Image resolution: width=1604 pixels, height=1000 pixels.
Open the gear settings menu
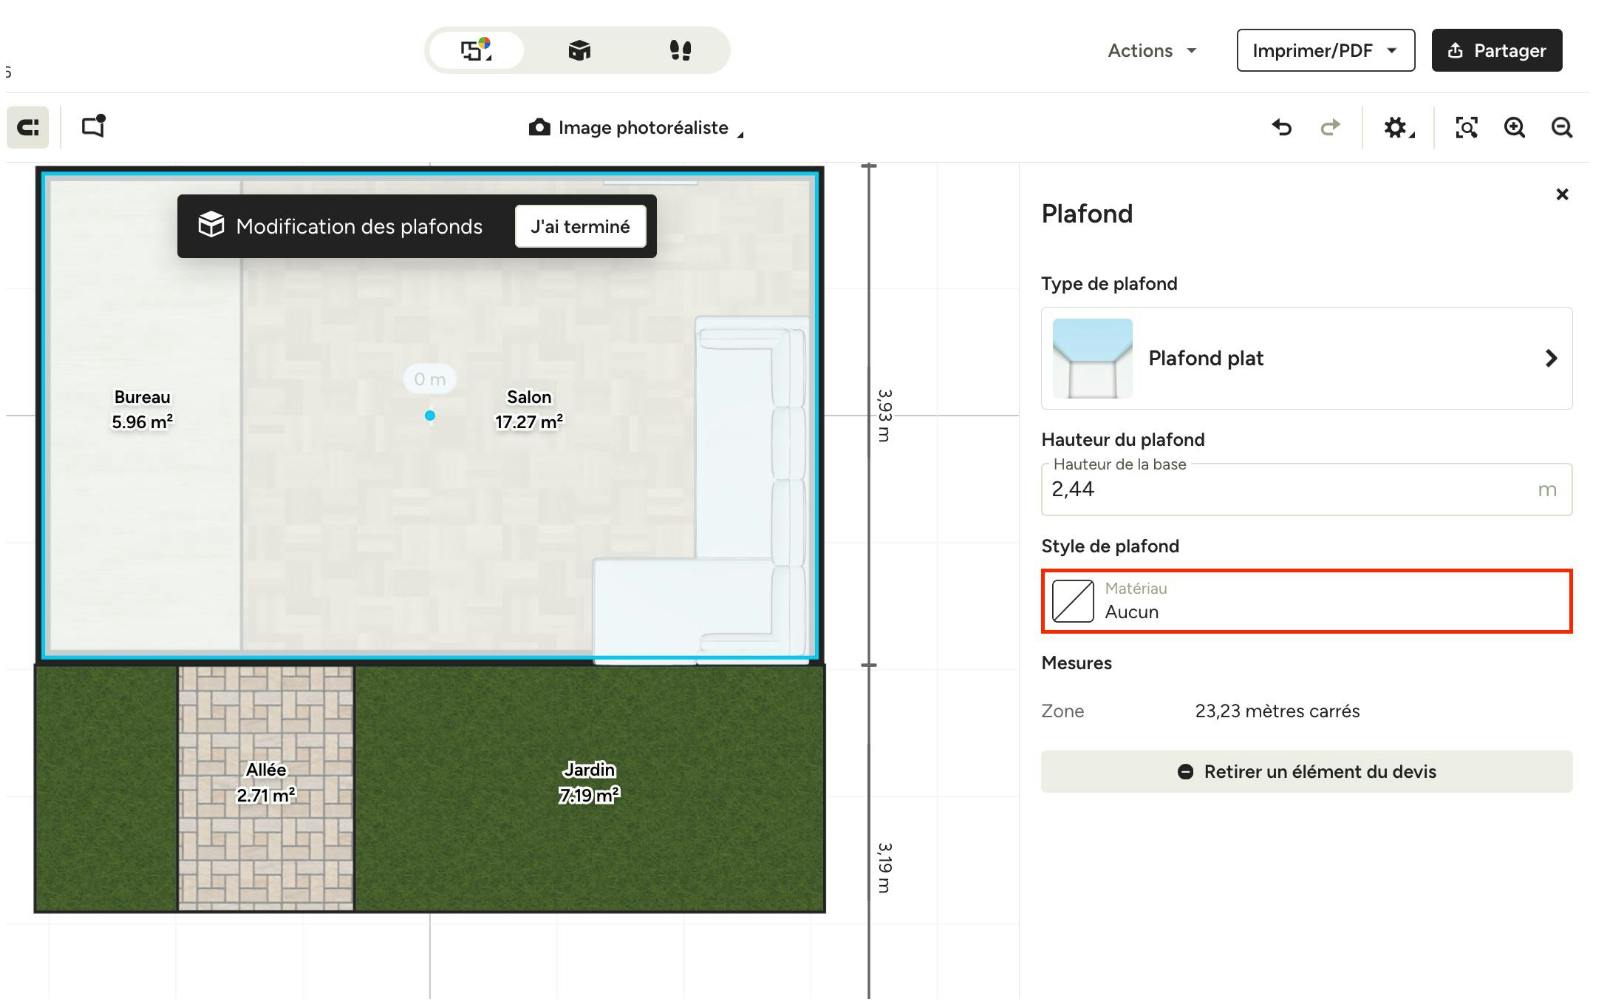click(1397, 127)
